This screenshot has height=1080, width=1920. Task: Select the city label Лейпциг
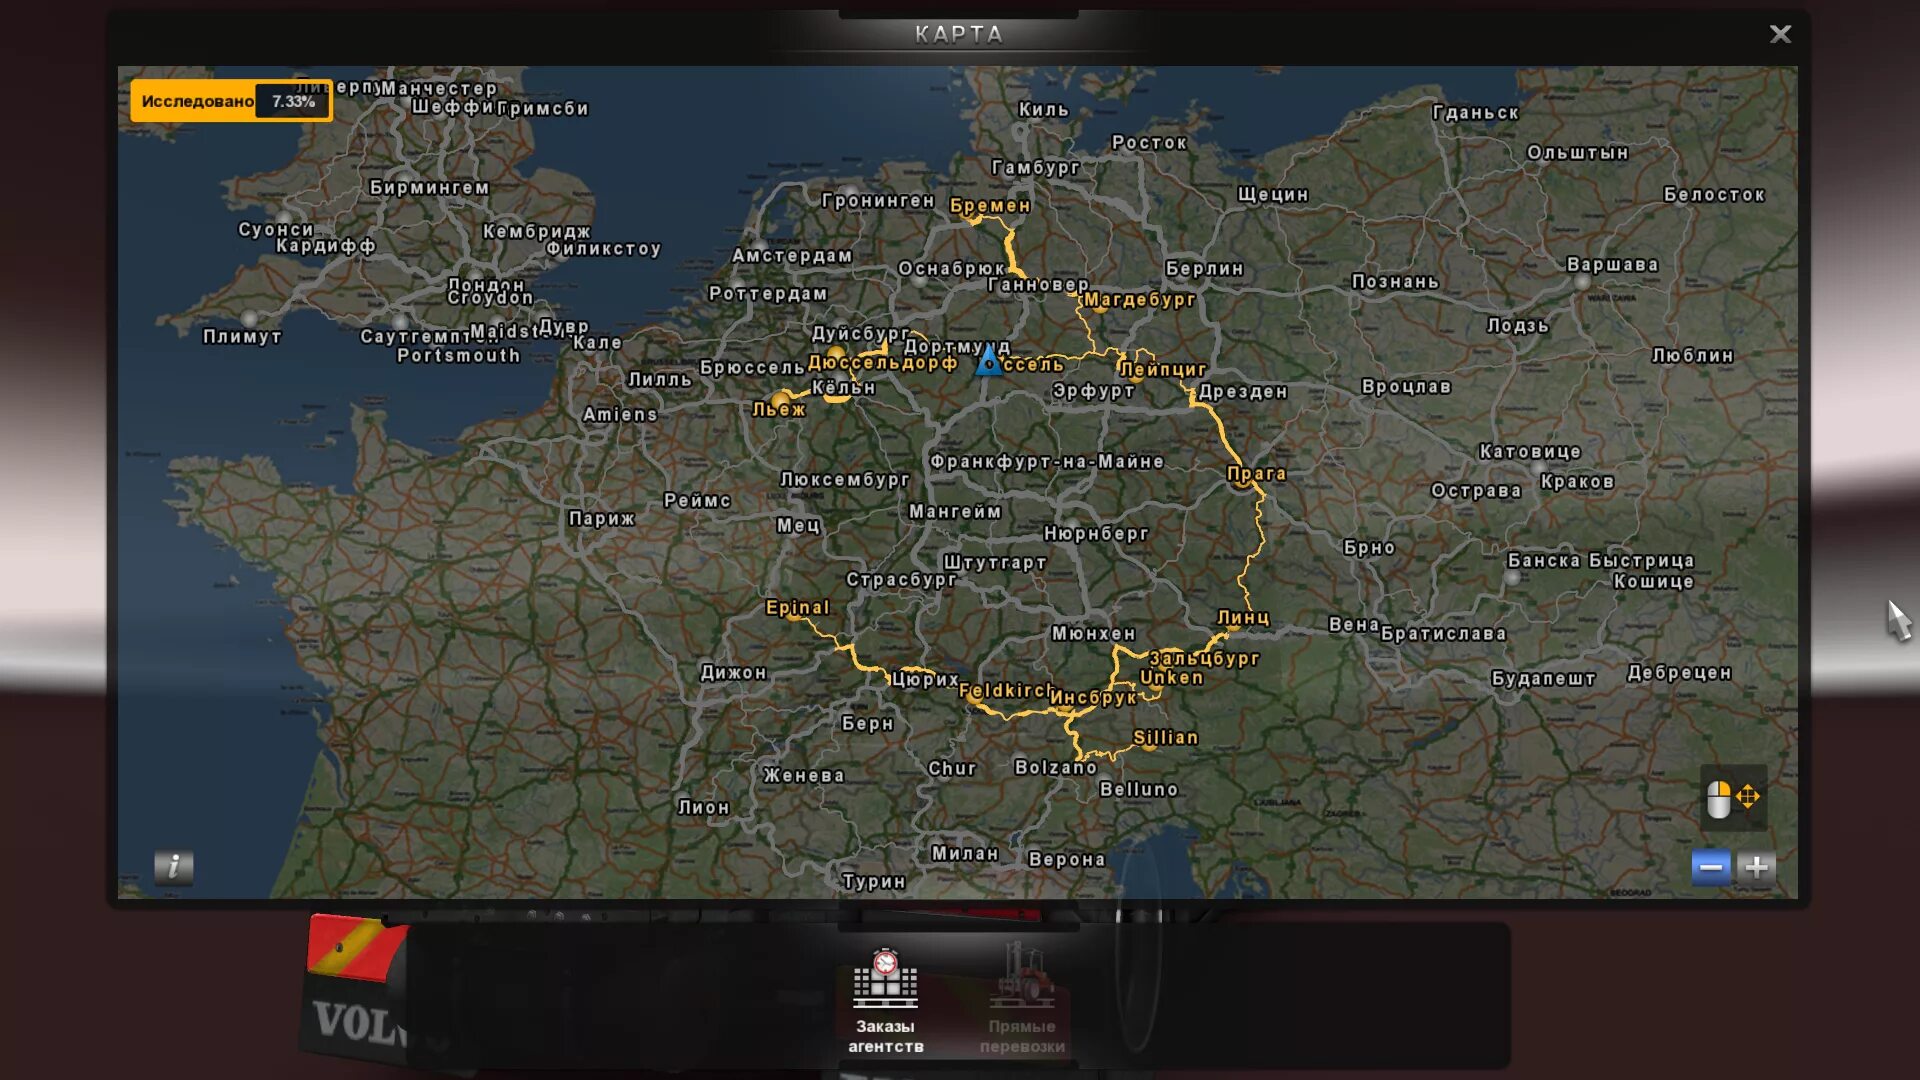[1163, 370]
